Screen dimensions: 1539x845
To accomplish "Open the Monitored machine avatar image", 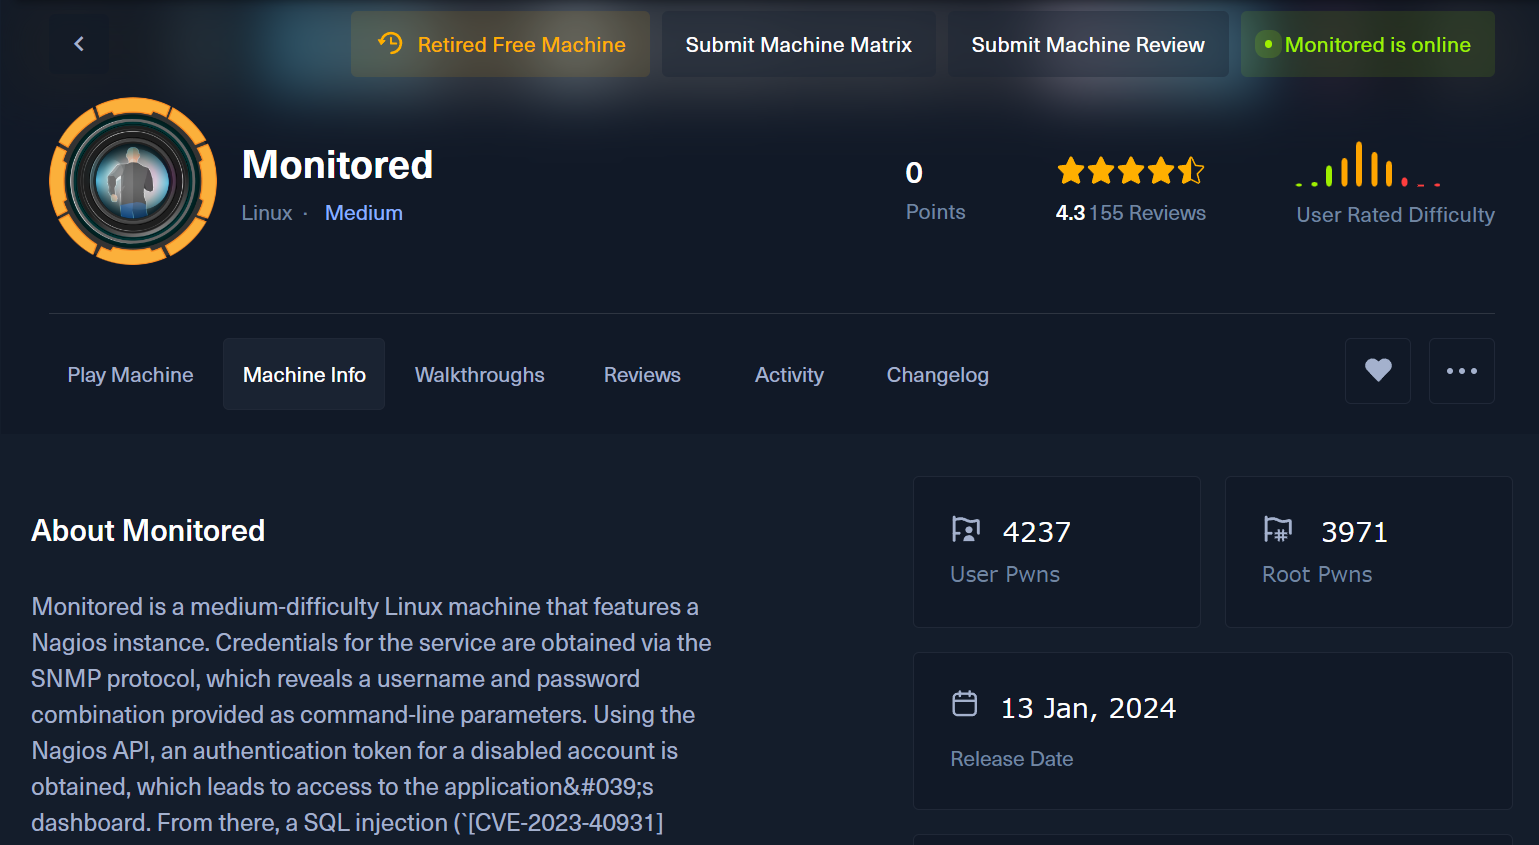I will click(133, 181).
